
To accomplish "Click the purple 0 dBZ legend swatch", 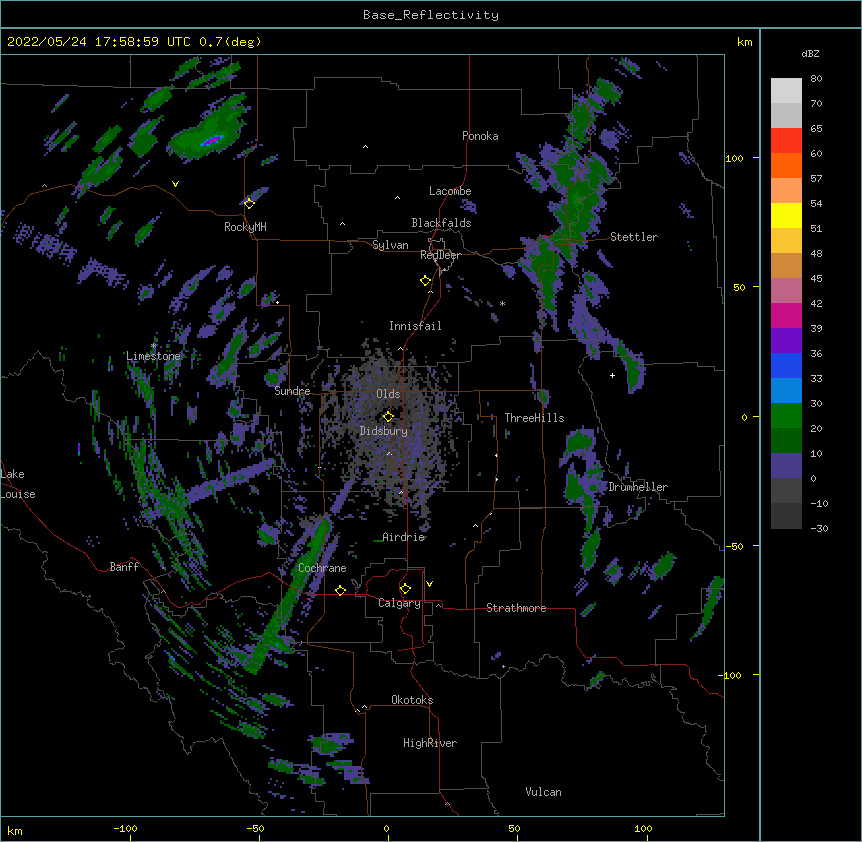I will (x=786, y=466).
